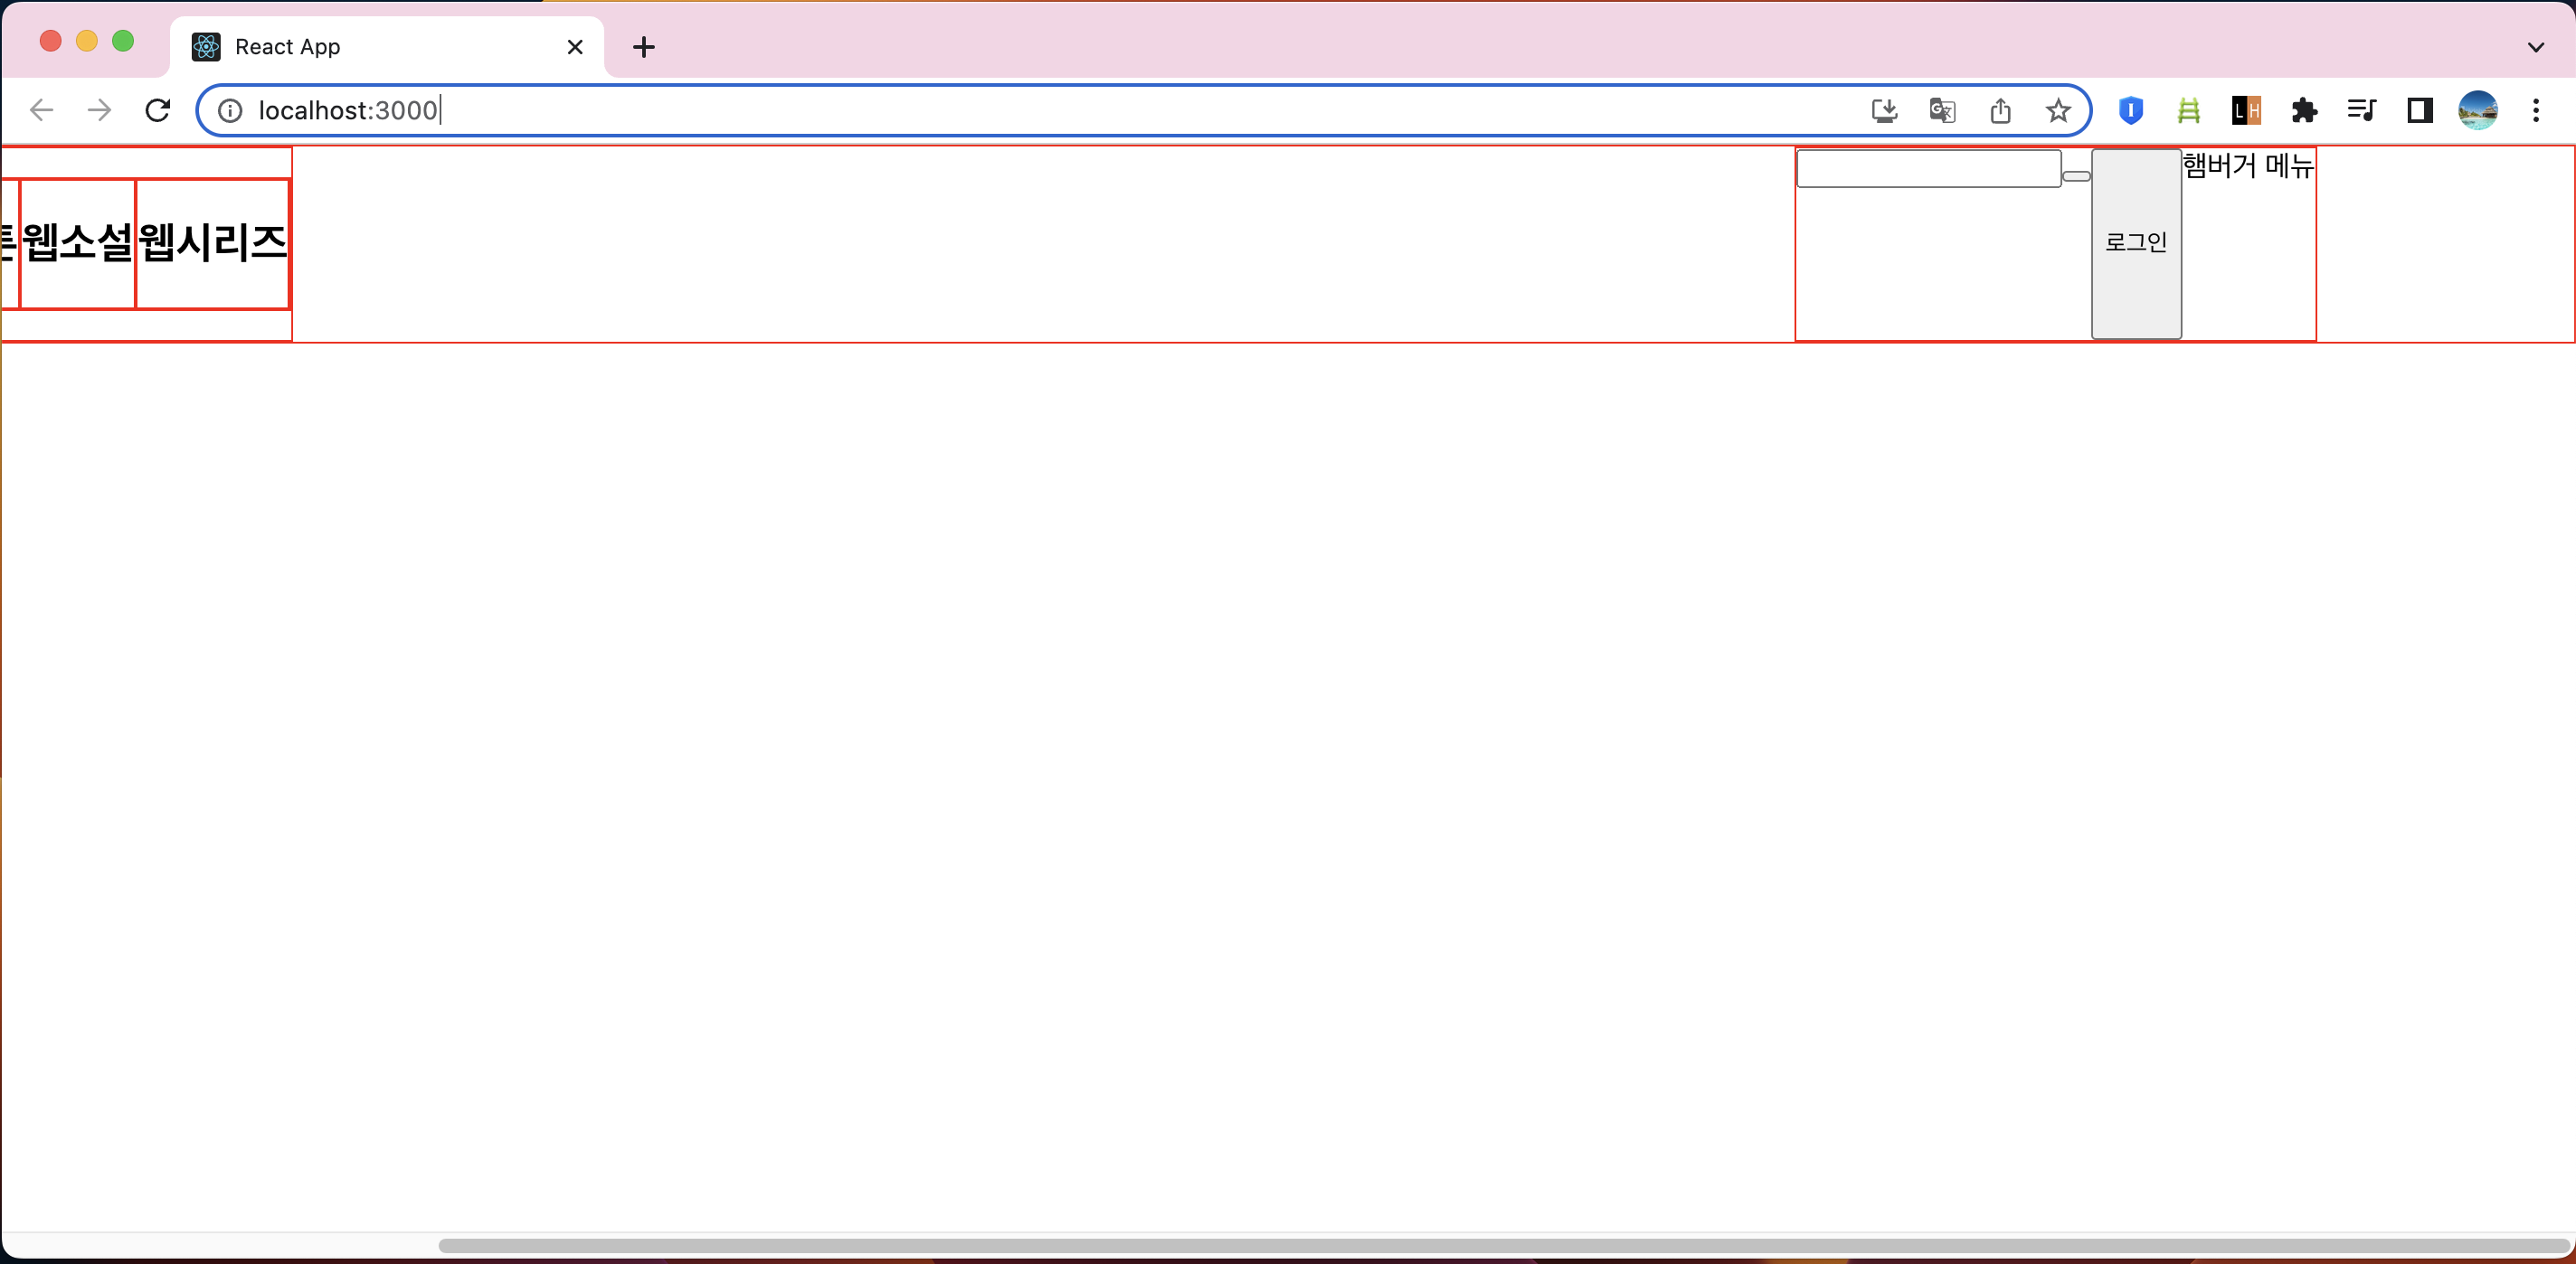Expand the tab search chevron
The width and height of the screenshot is (2576, 1264).
(2536, 47)
